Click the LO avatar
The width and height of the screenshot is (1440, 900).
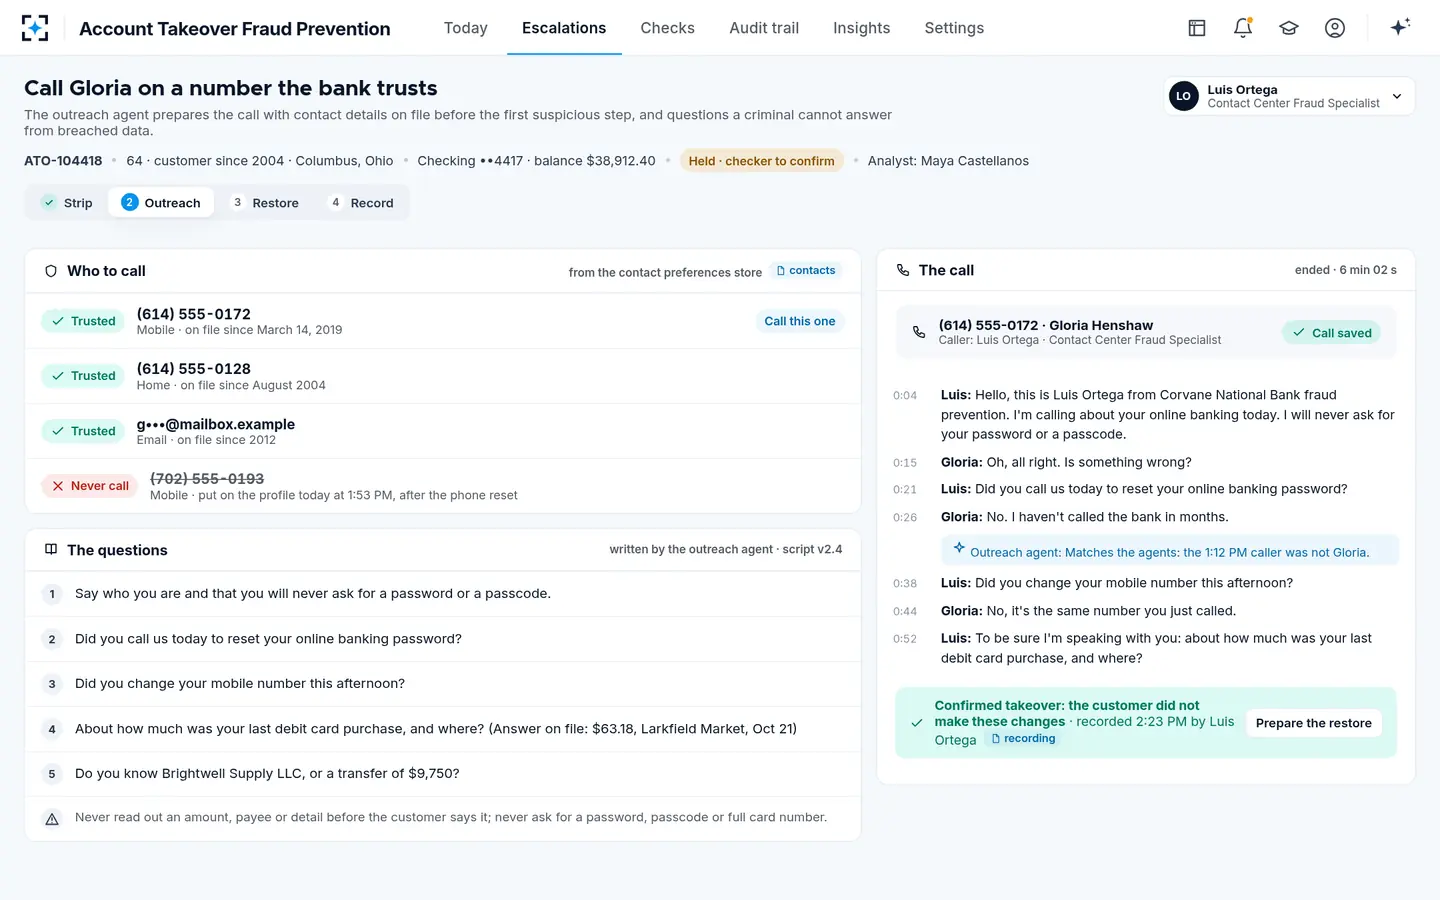1184,96
